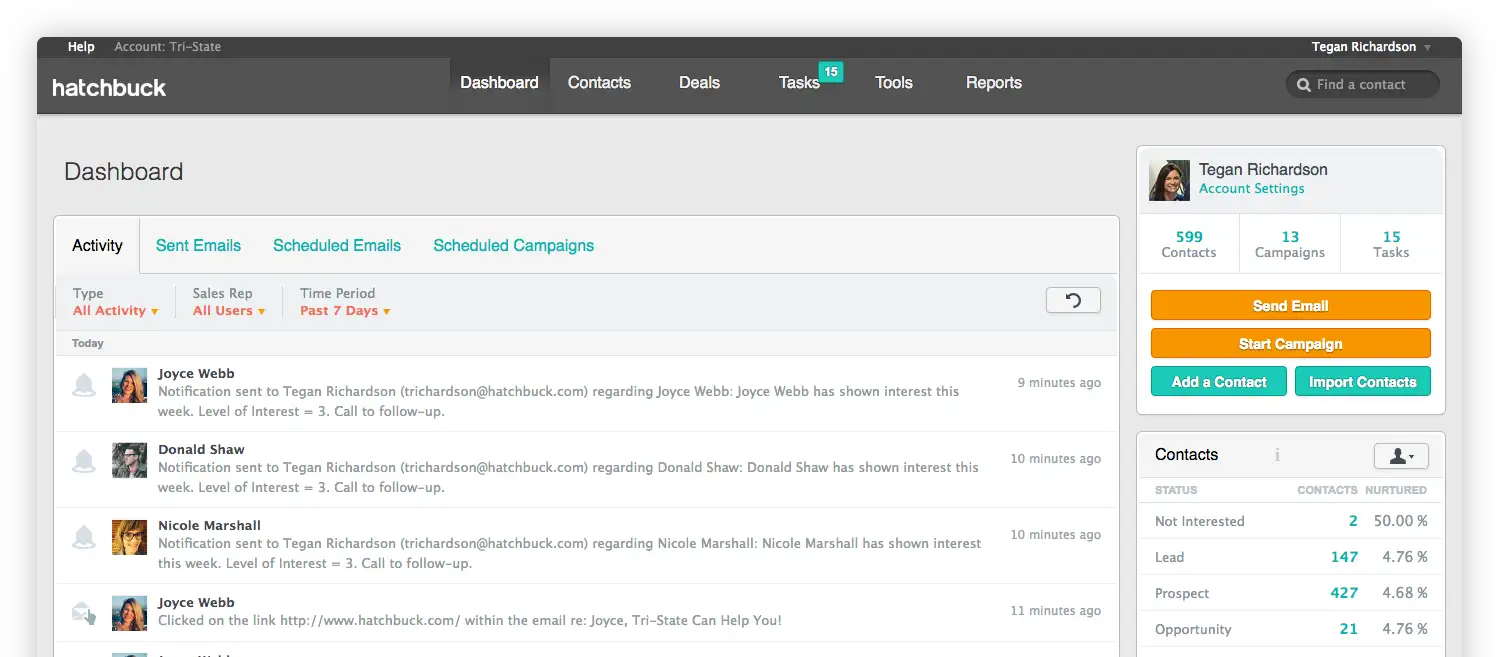Click the Today date header
Screen dimensions: 1499x657
coord(87,343)
